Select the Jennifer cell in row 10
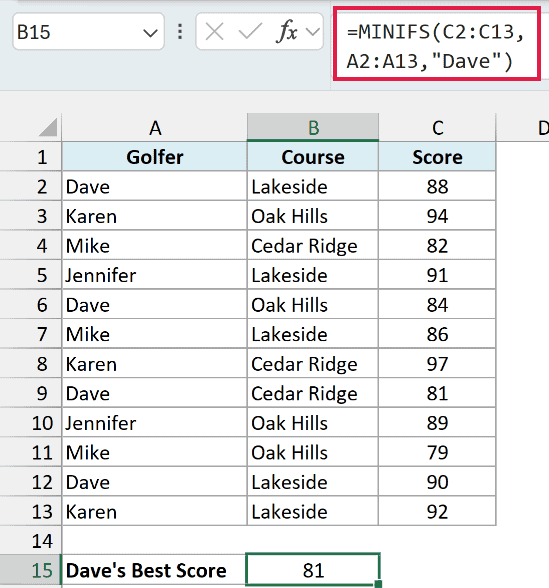The image size is (549, 588). tap(154, 423)
